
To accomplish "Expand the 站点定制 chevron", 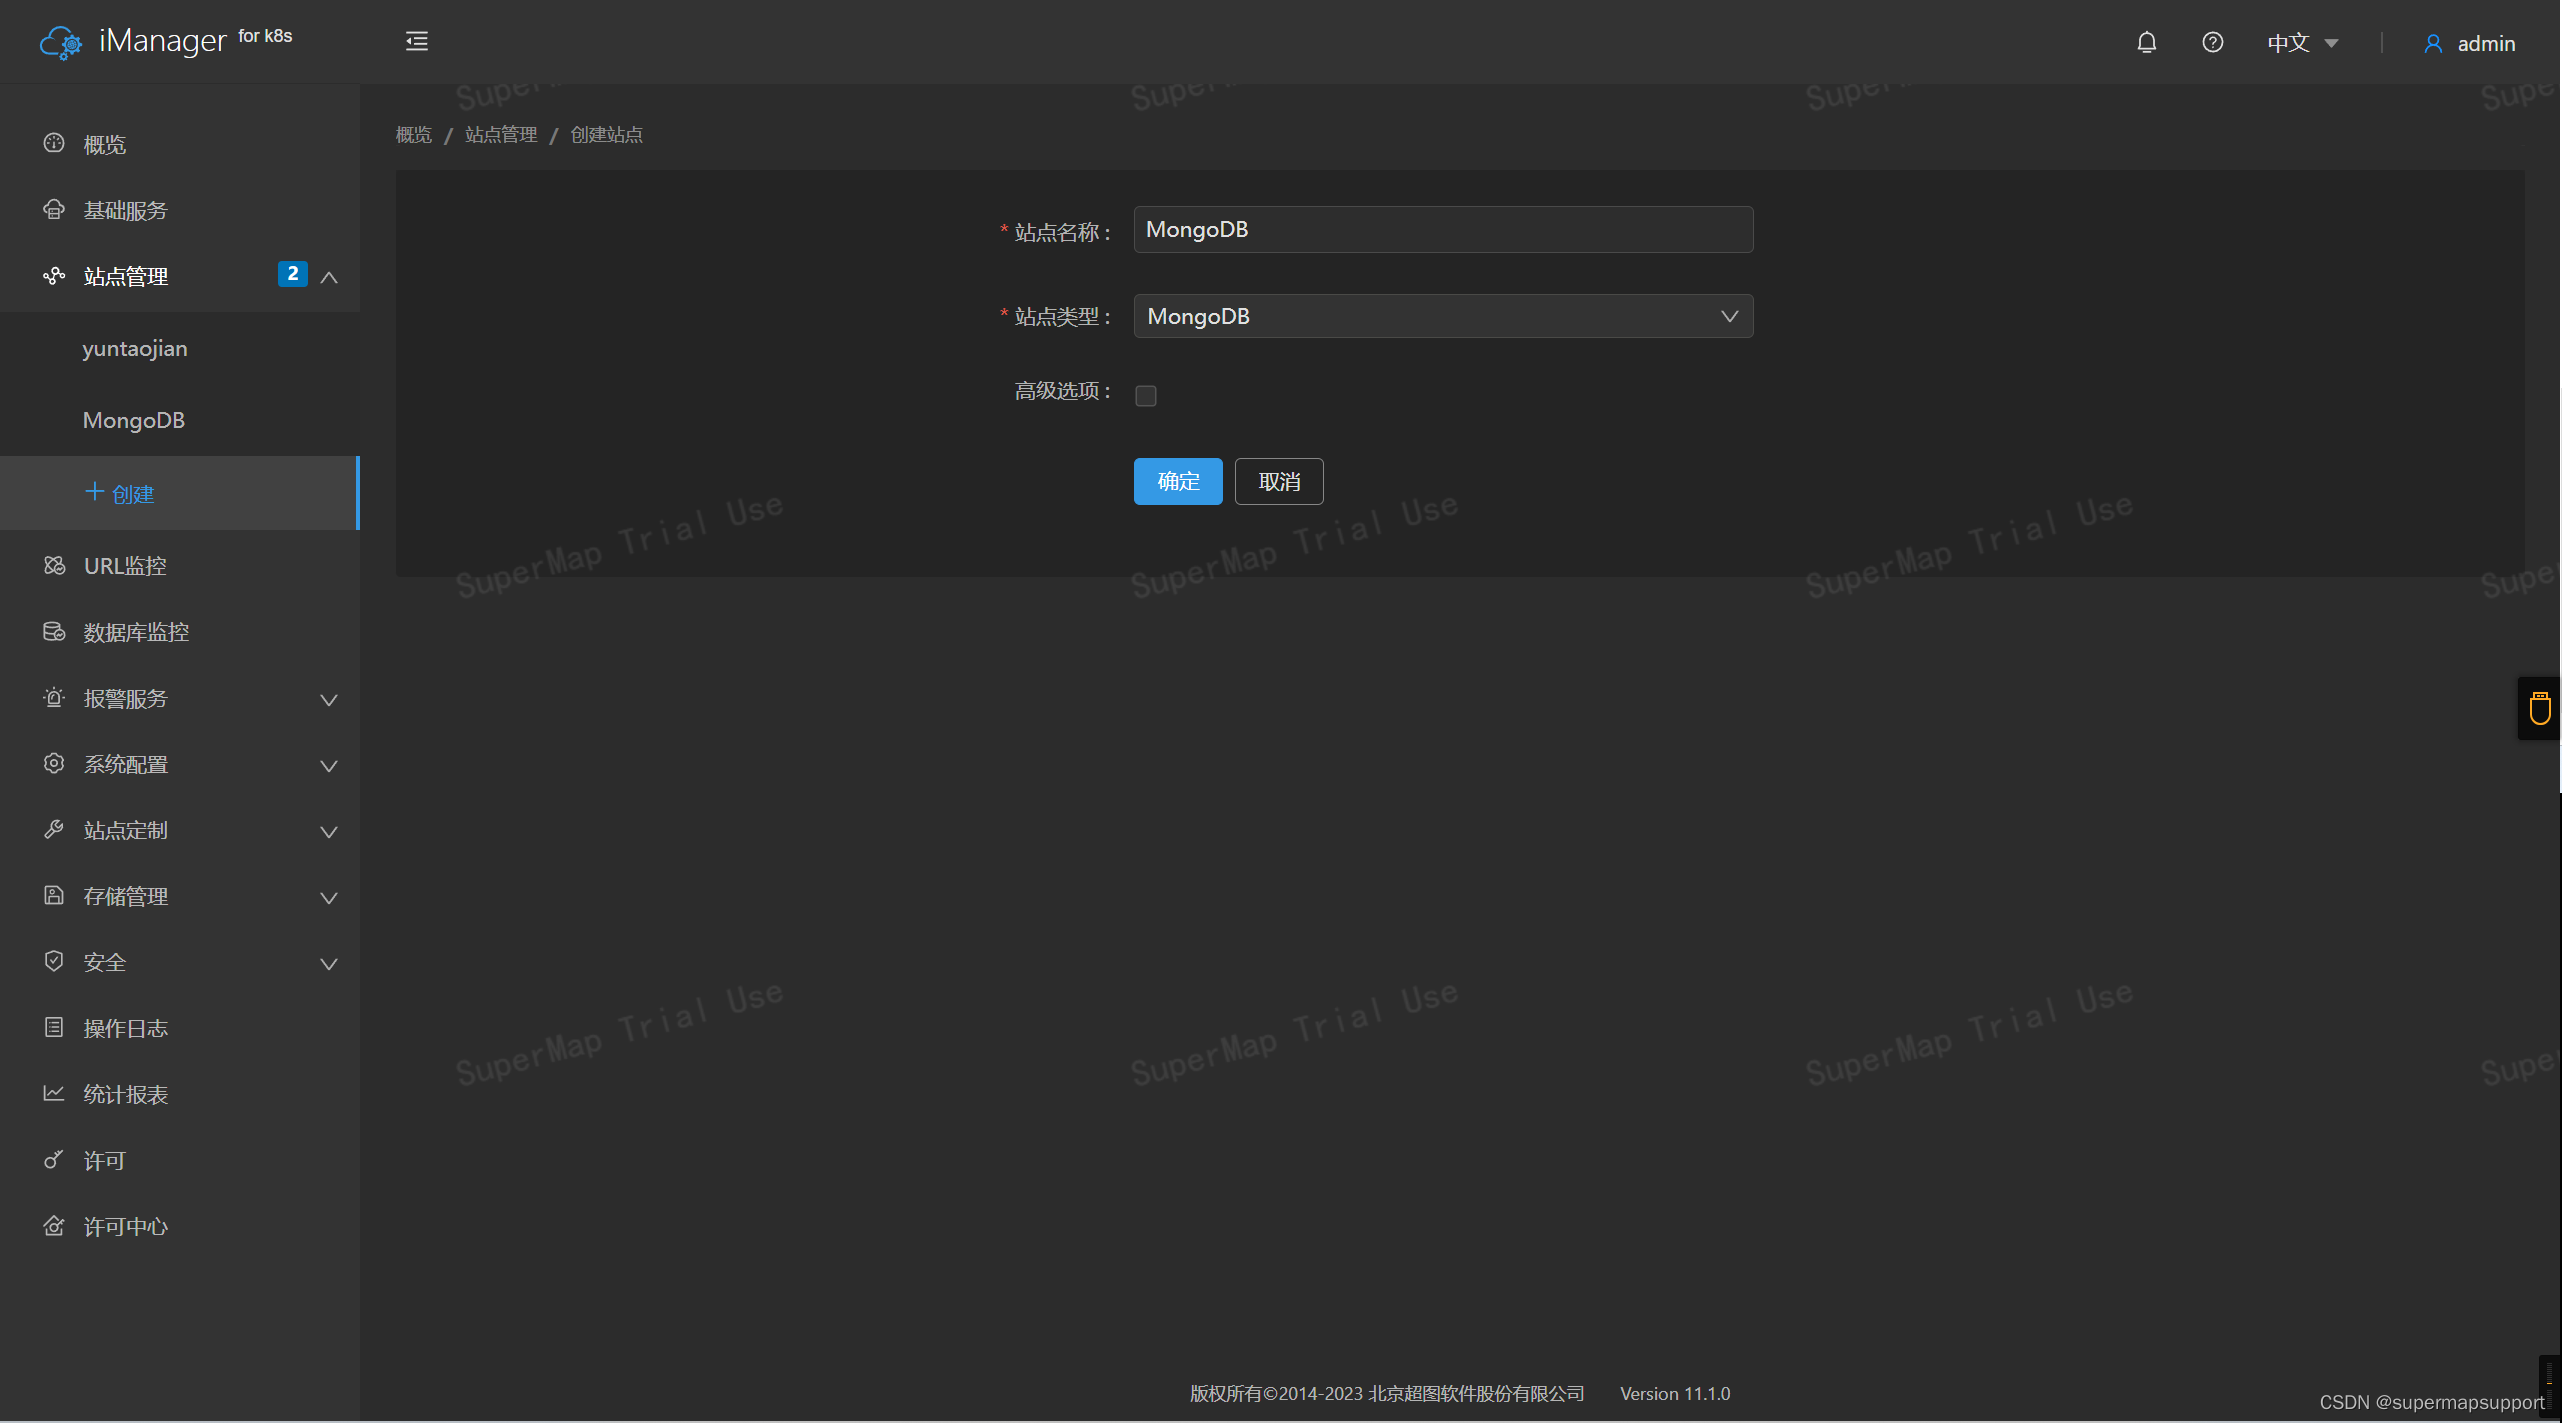I will (328, 831).
